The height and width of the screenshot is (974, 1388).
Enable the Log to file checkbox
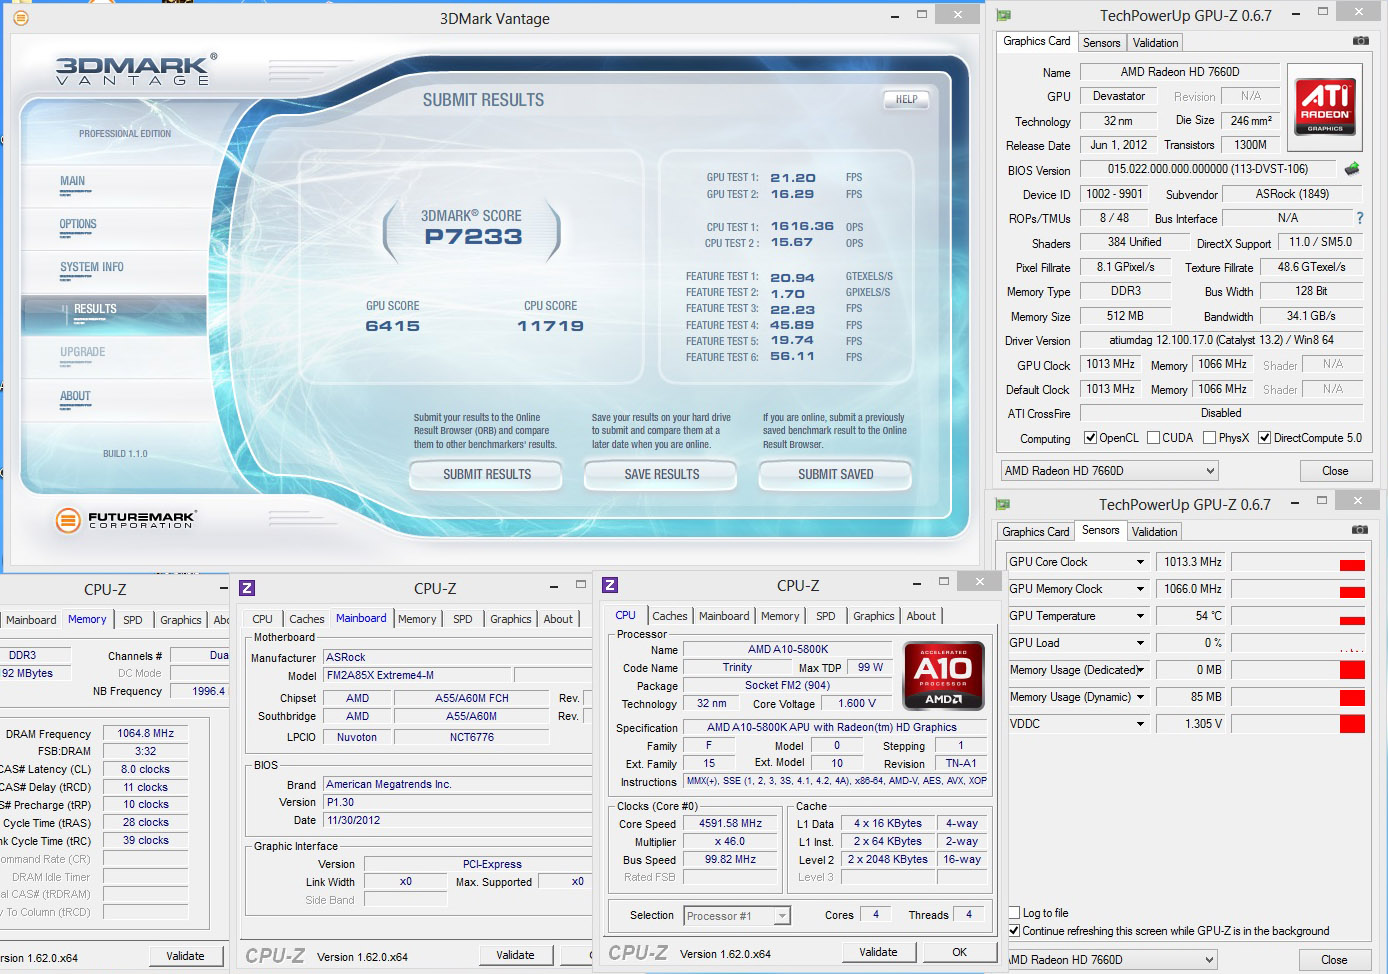pyautogui.click(x=1015, y=913)
